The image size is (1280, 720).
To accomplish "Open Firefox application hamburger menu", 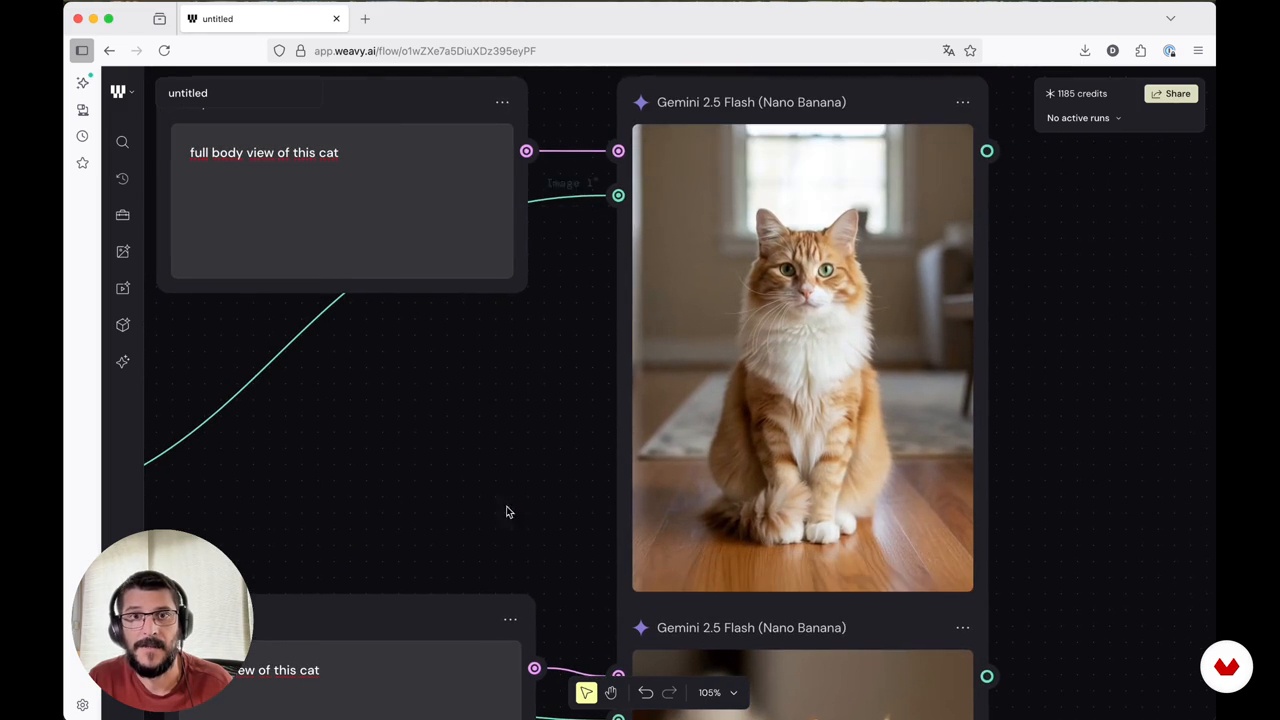I will (x=1198, y=51).
